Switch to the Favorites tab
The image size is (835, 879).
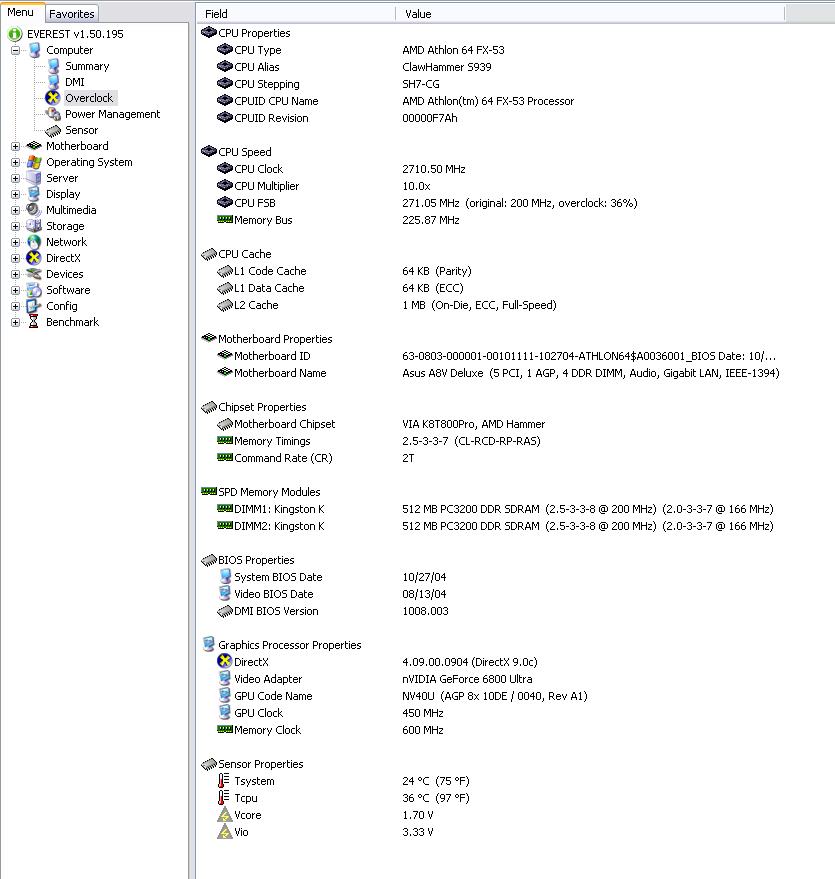72,14
